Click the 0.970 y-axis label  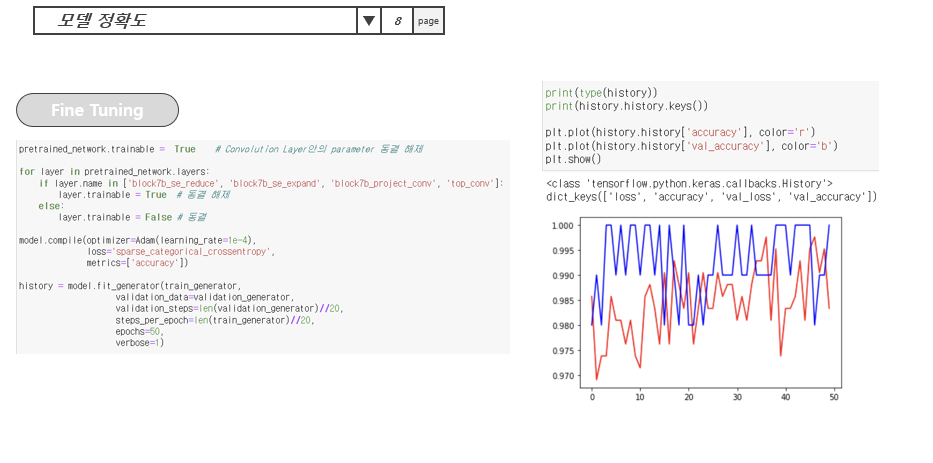point(563,376)
